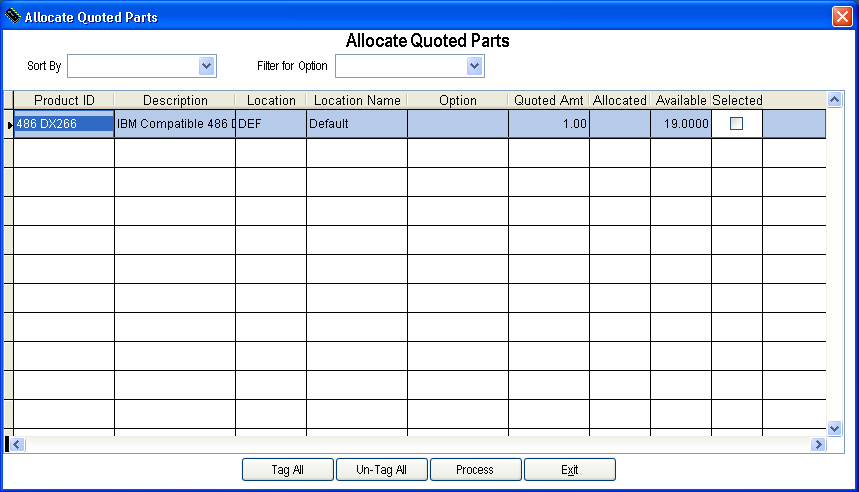Select the Quoted Amt column header

(x=548, y=100)
